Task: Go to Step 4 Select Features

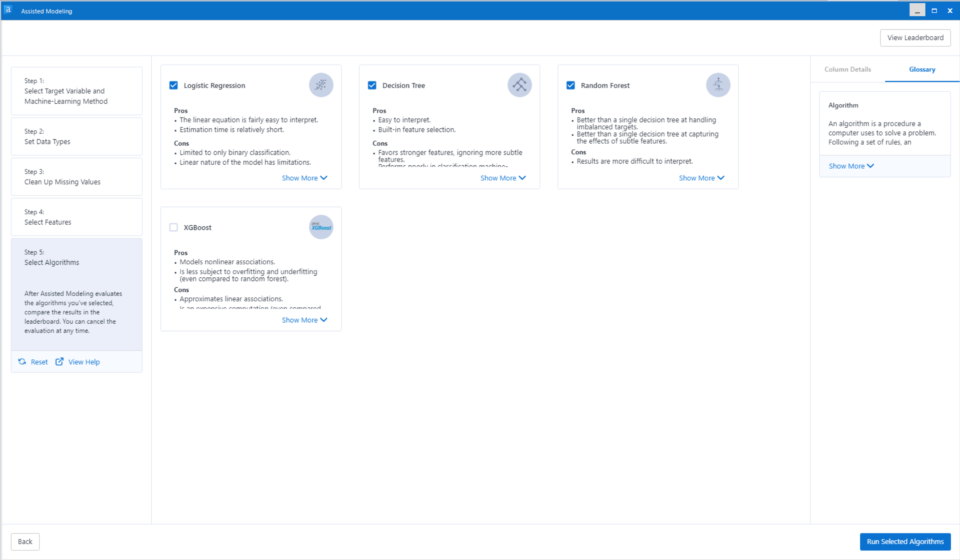Action: (77, 217)
